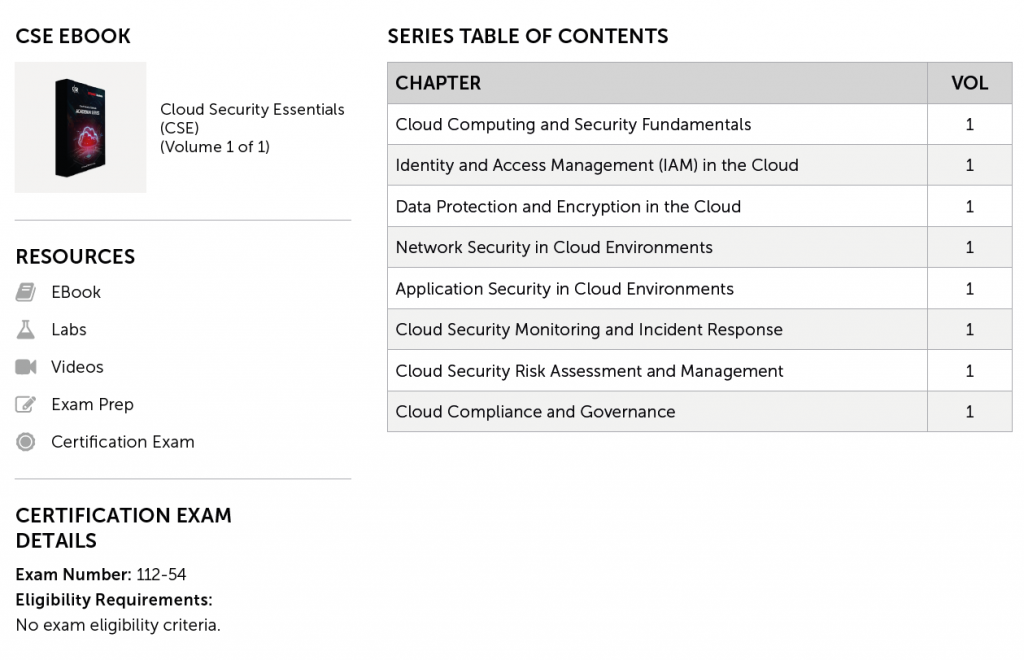The height and width of the screenshot is (660, 1024).
Task: Select Cloud Security Risk Assessment chapter
Action: tap(589, 371)
